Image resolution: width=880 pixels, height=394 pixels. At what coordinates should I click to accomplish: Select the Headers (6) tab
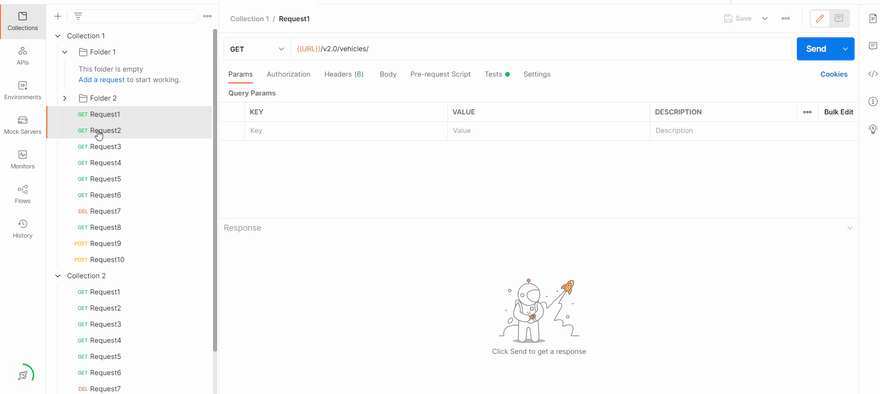tap(344, 74)
